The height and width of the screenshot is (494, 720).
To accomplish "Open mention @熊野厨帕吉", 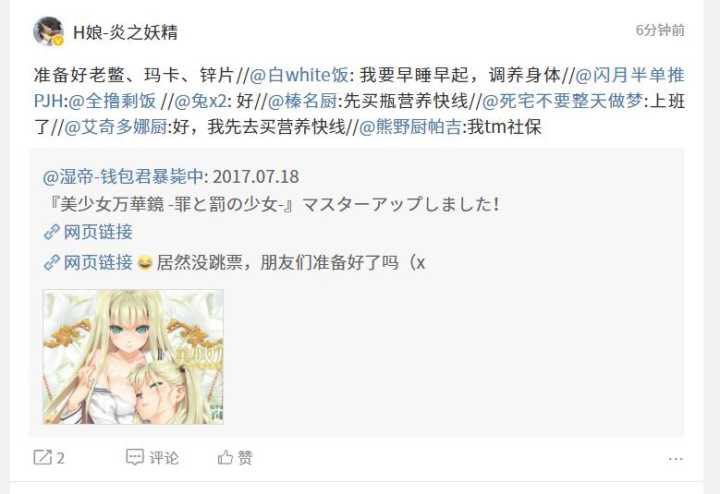I will [x=410, y=127].
